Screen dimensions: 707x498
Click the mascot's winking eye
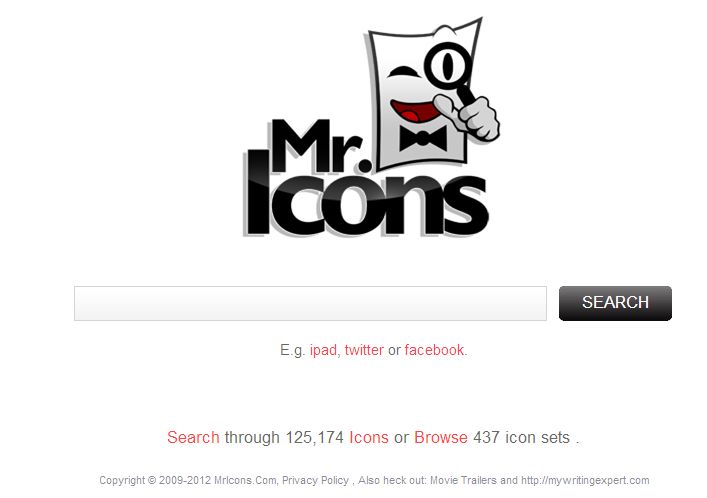point(404,72)
